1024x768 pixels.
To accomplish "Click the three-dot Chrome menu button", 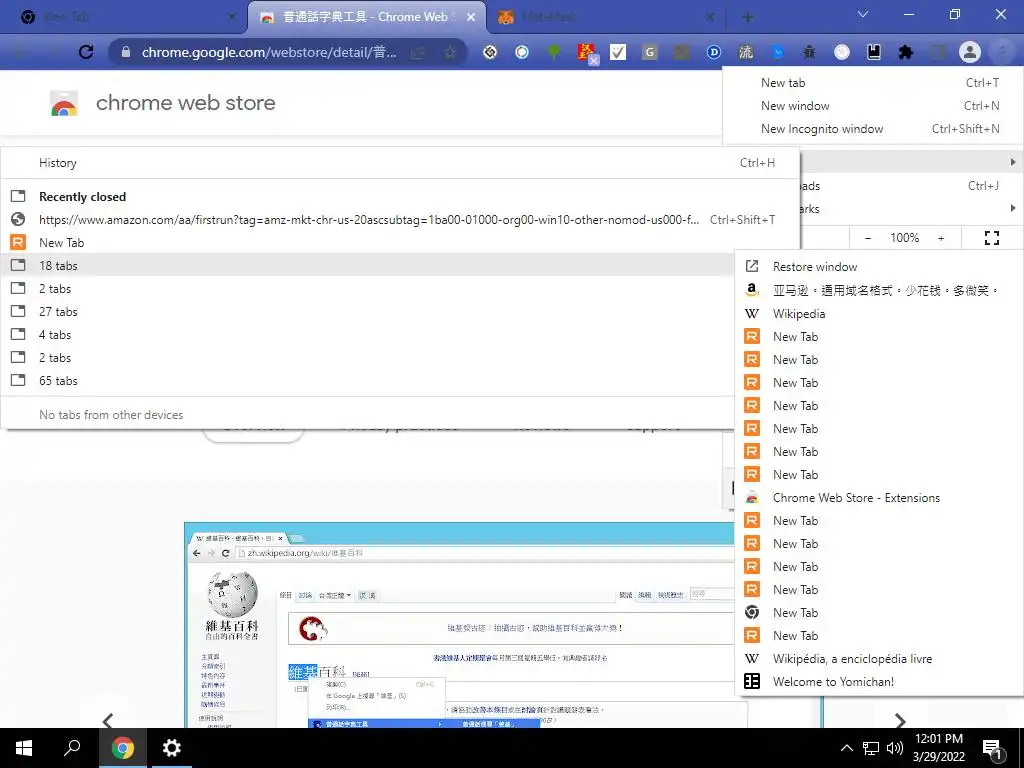I will (x=1002, y=52).
